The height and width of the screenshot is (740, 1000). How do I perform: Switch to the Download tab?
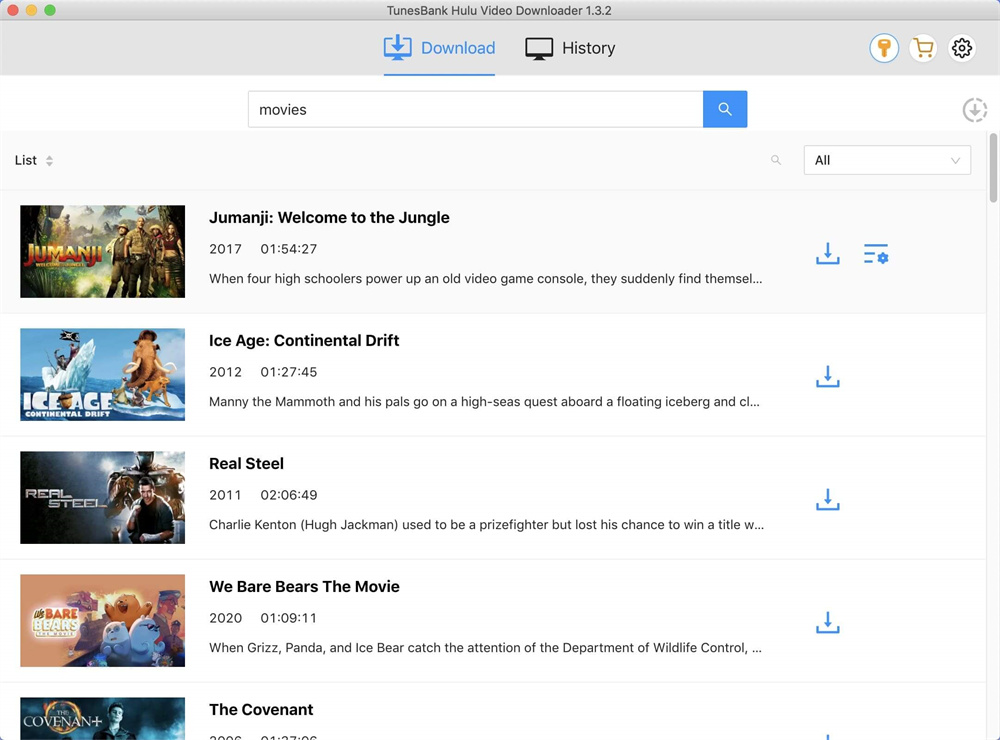point(439,48)
